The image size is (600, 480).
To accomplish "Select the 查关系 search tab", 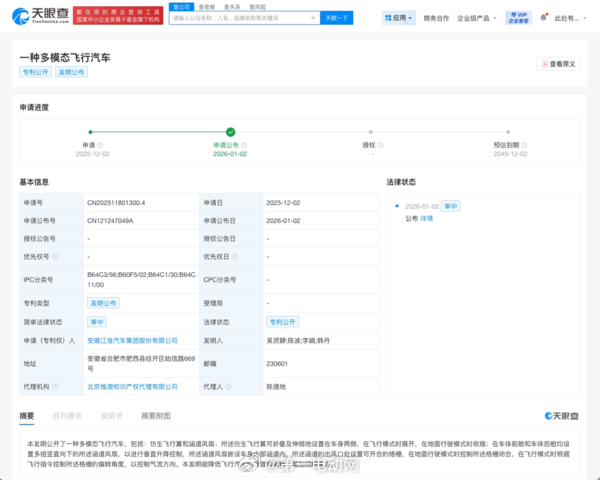I will tap(232, 7).
